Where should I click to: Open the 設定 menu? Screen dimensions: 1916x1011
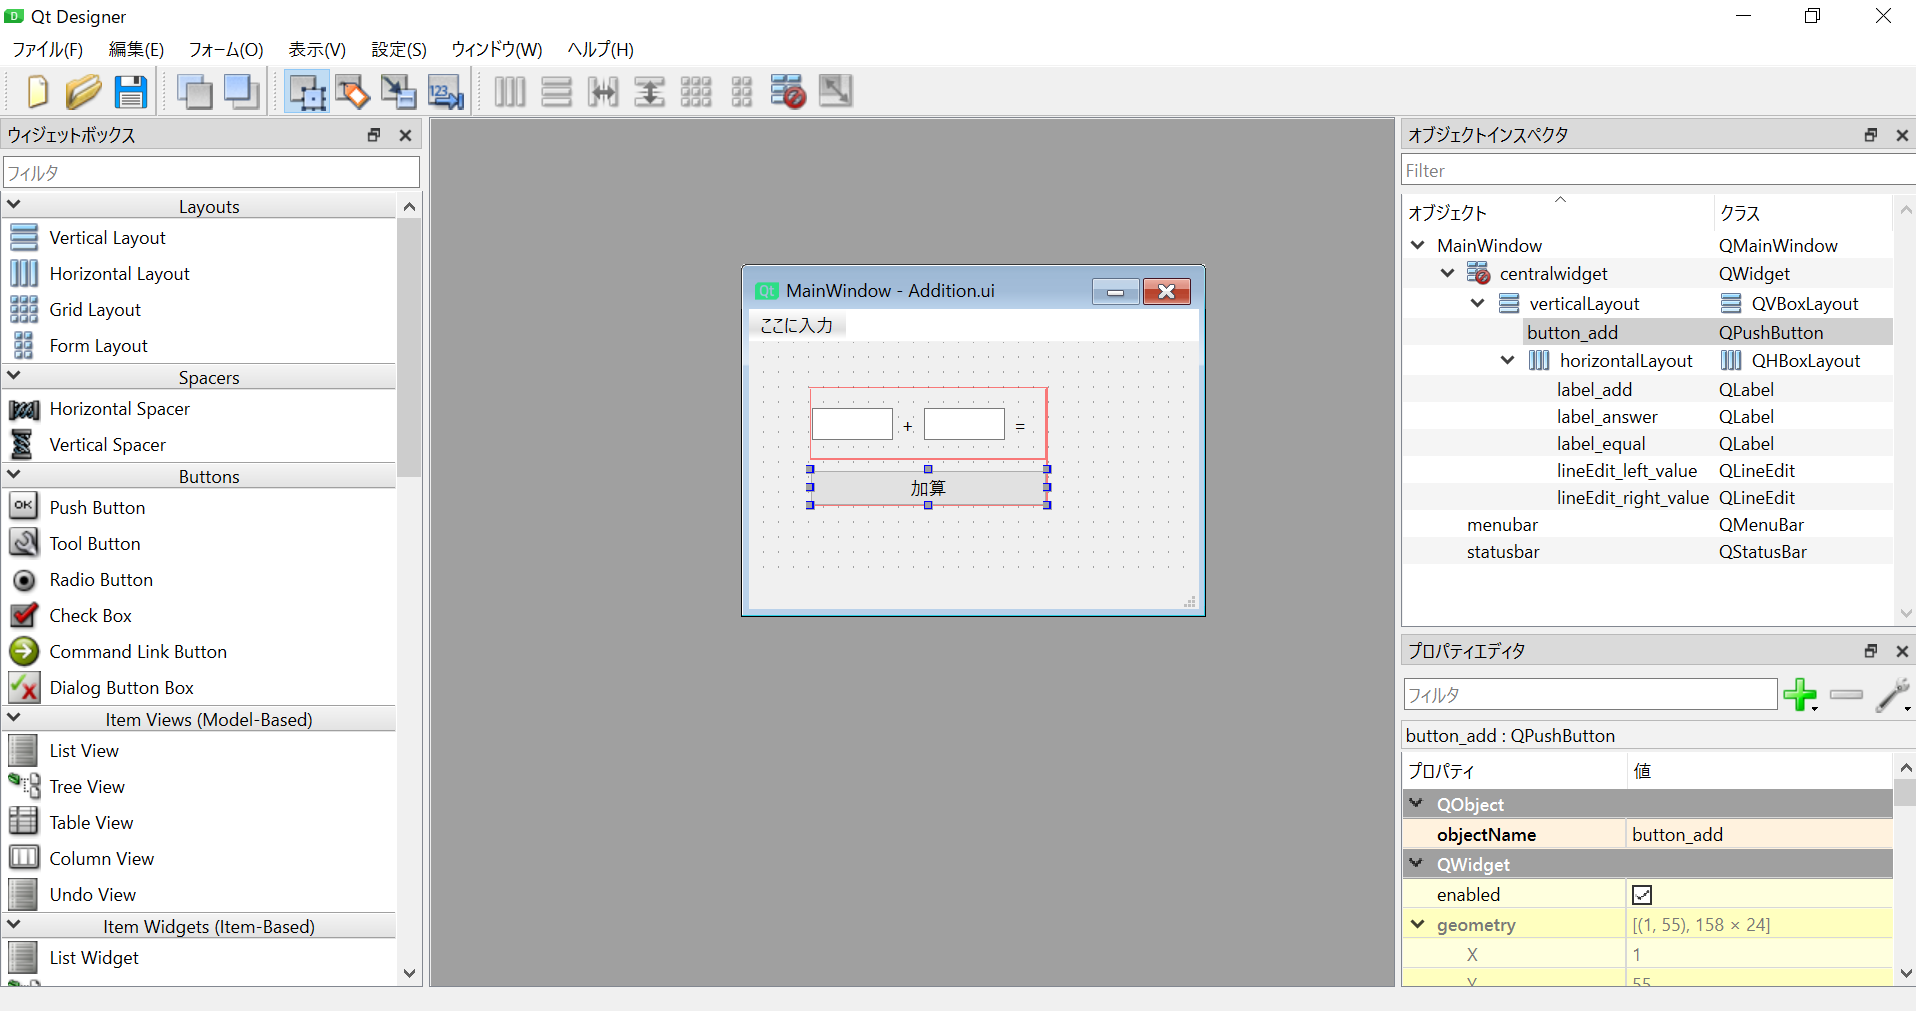pyautogui.click(x=398, y=49)
